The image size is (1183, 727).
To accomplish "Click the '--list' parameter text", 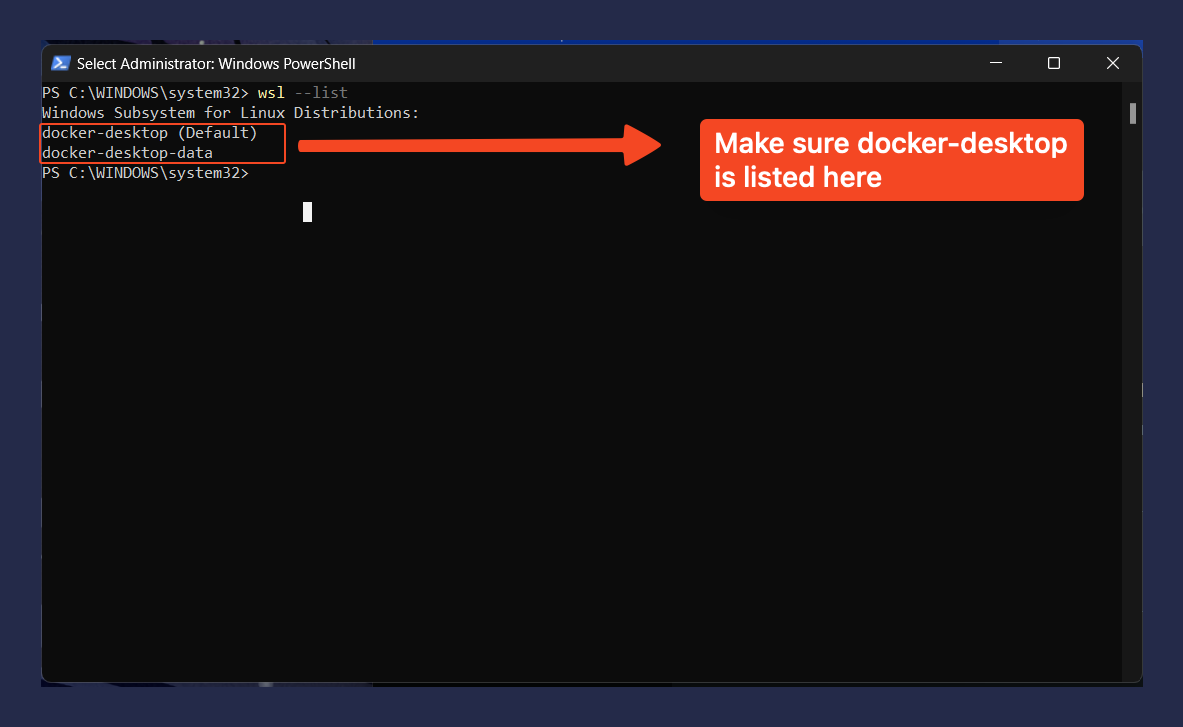I will coord(321,93).
